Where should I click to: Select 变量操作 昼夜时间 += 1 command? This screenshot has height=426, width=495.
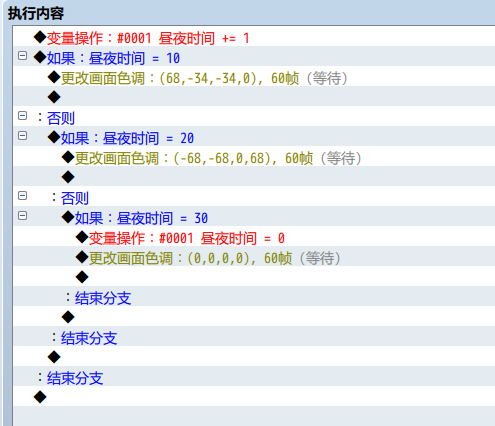tap(254, 36)
